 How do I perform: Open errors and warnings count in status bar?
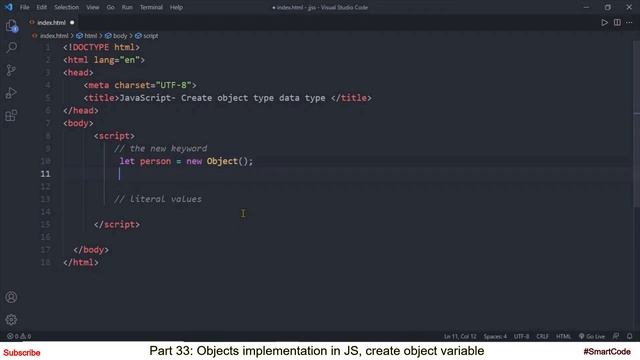(19, 336)
